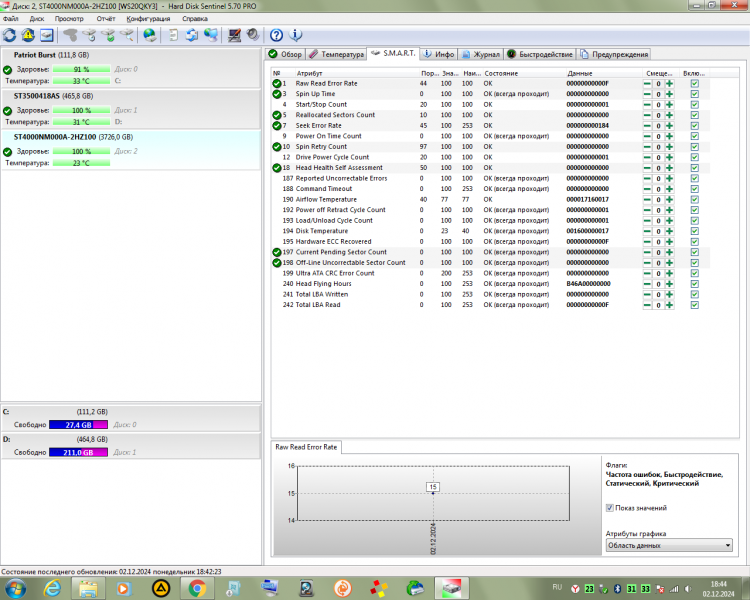
Task: Click the graph value marker labeled 15
Action: coord(433,487)
